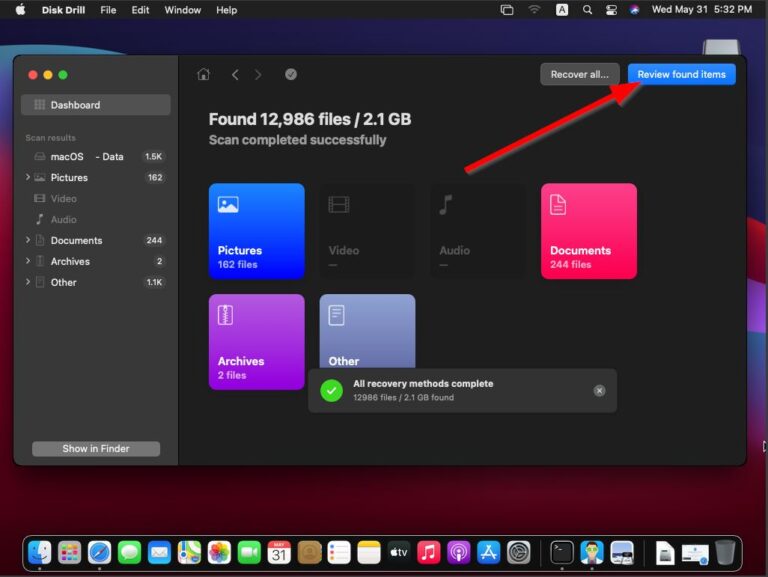Expand the Other sidebar group
This screenshot has width=768, height=577.
28,282
